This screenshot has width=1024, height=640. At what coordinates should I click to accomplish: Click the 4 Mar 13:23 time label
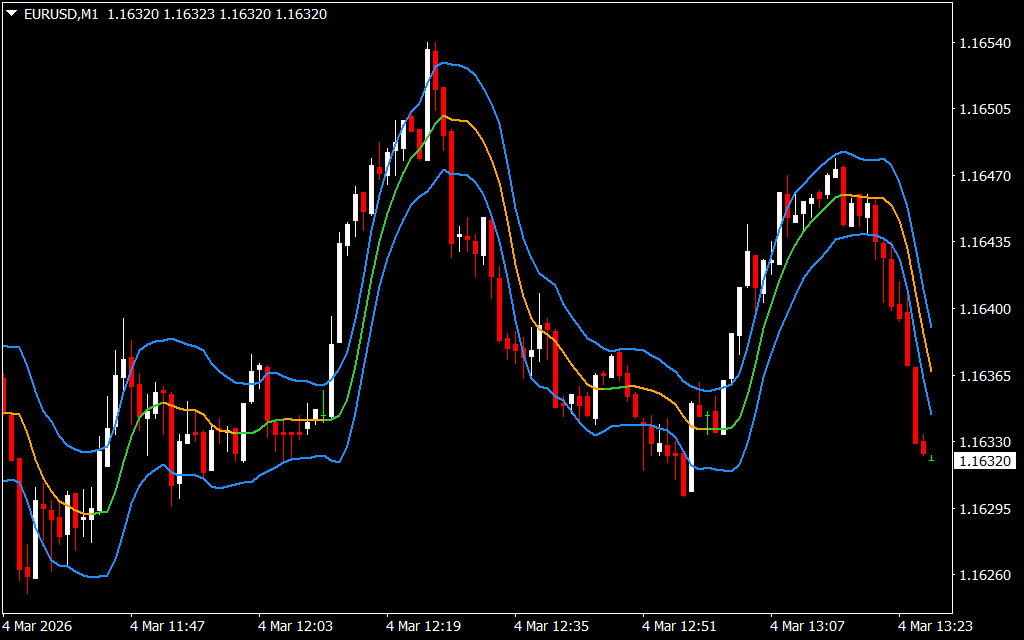coord(935,626)
